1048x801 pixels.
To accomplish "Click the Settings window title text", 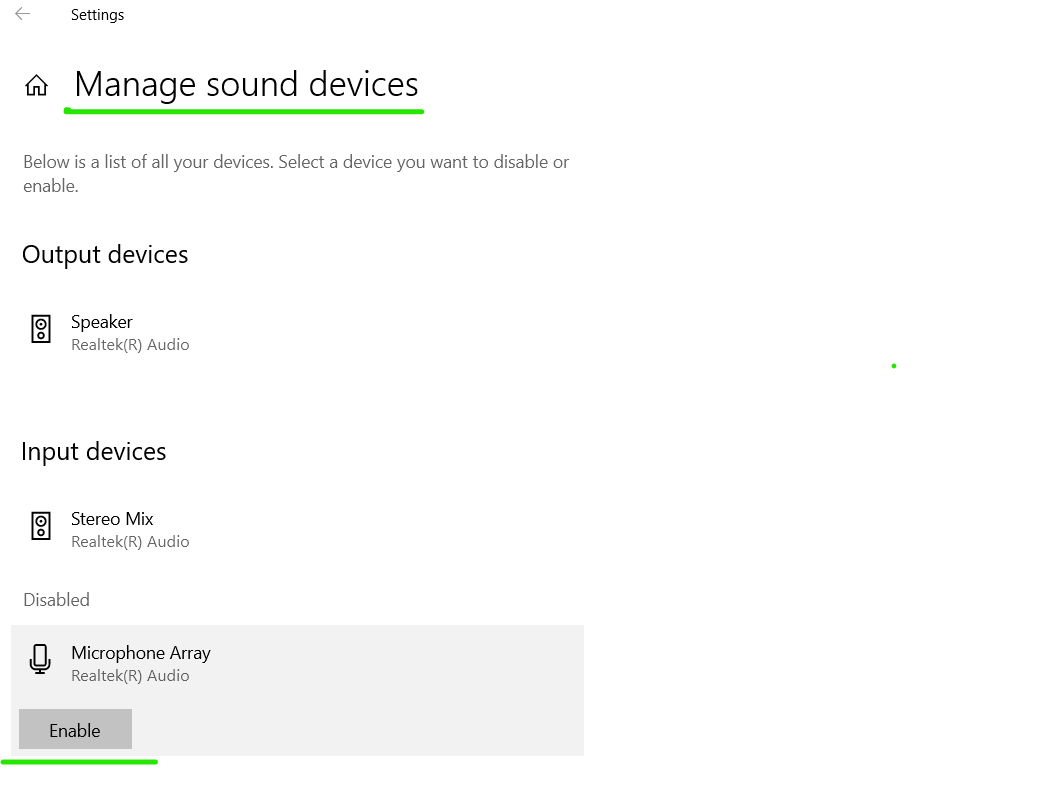I will tap(97, 15).
